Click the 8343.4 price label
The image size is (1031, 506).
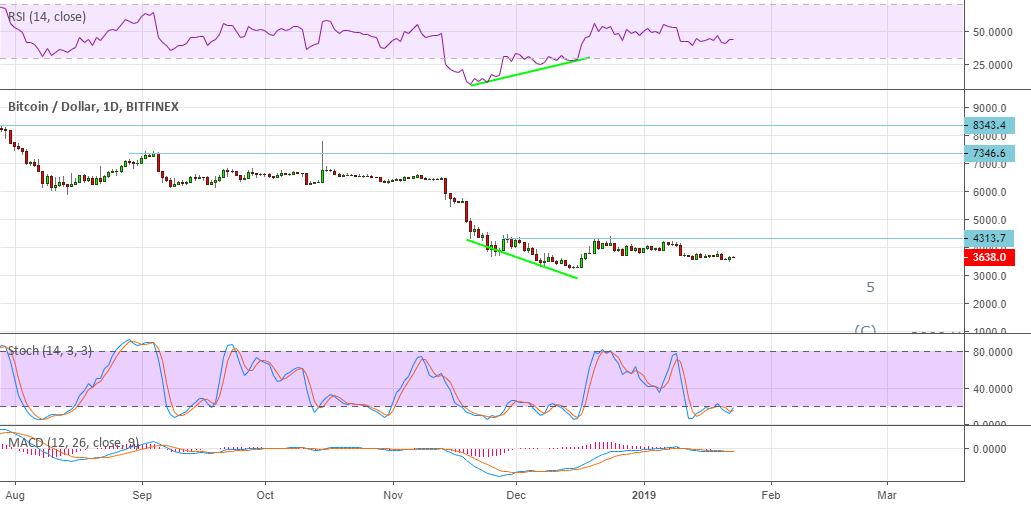point(988,126)
